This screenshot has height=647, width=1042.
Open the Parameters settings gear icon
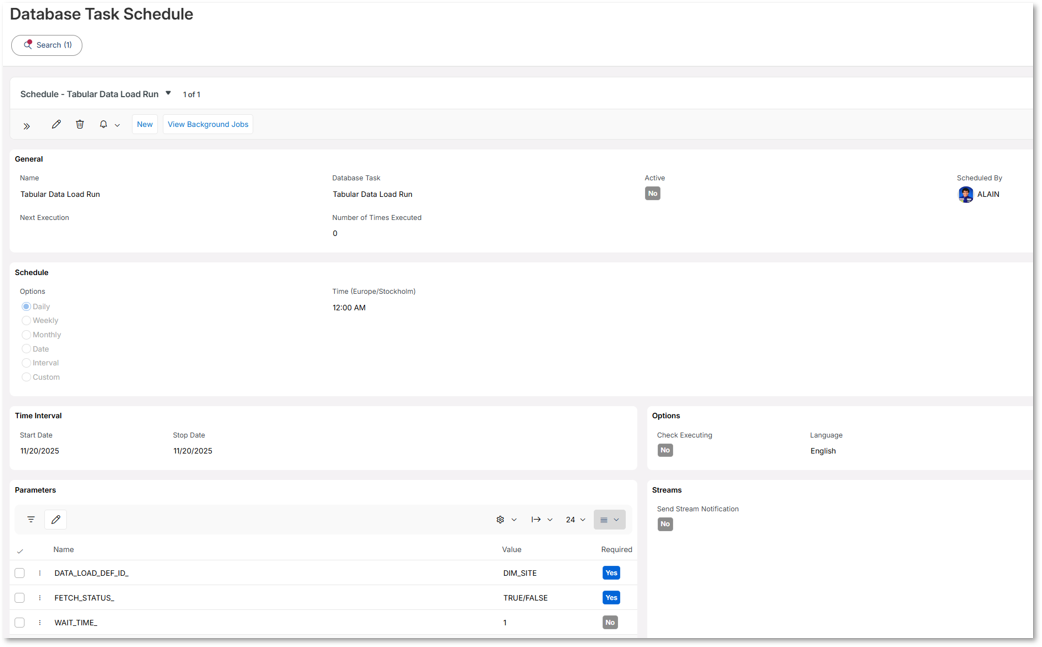(500, 519)
